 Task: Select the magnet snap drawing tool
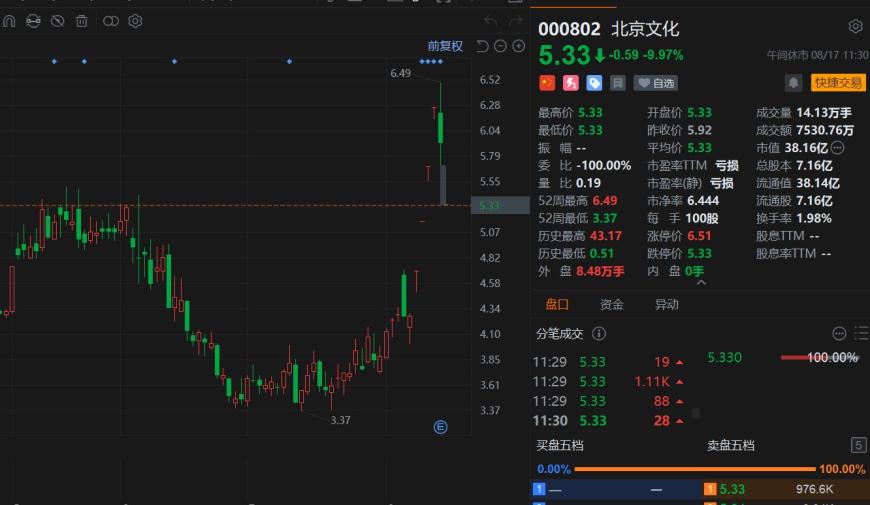pos(9,22)
